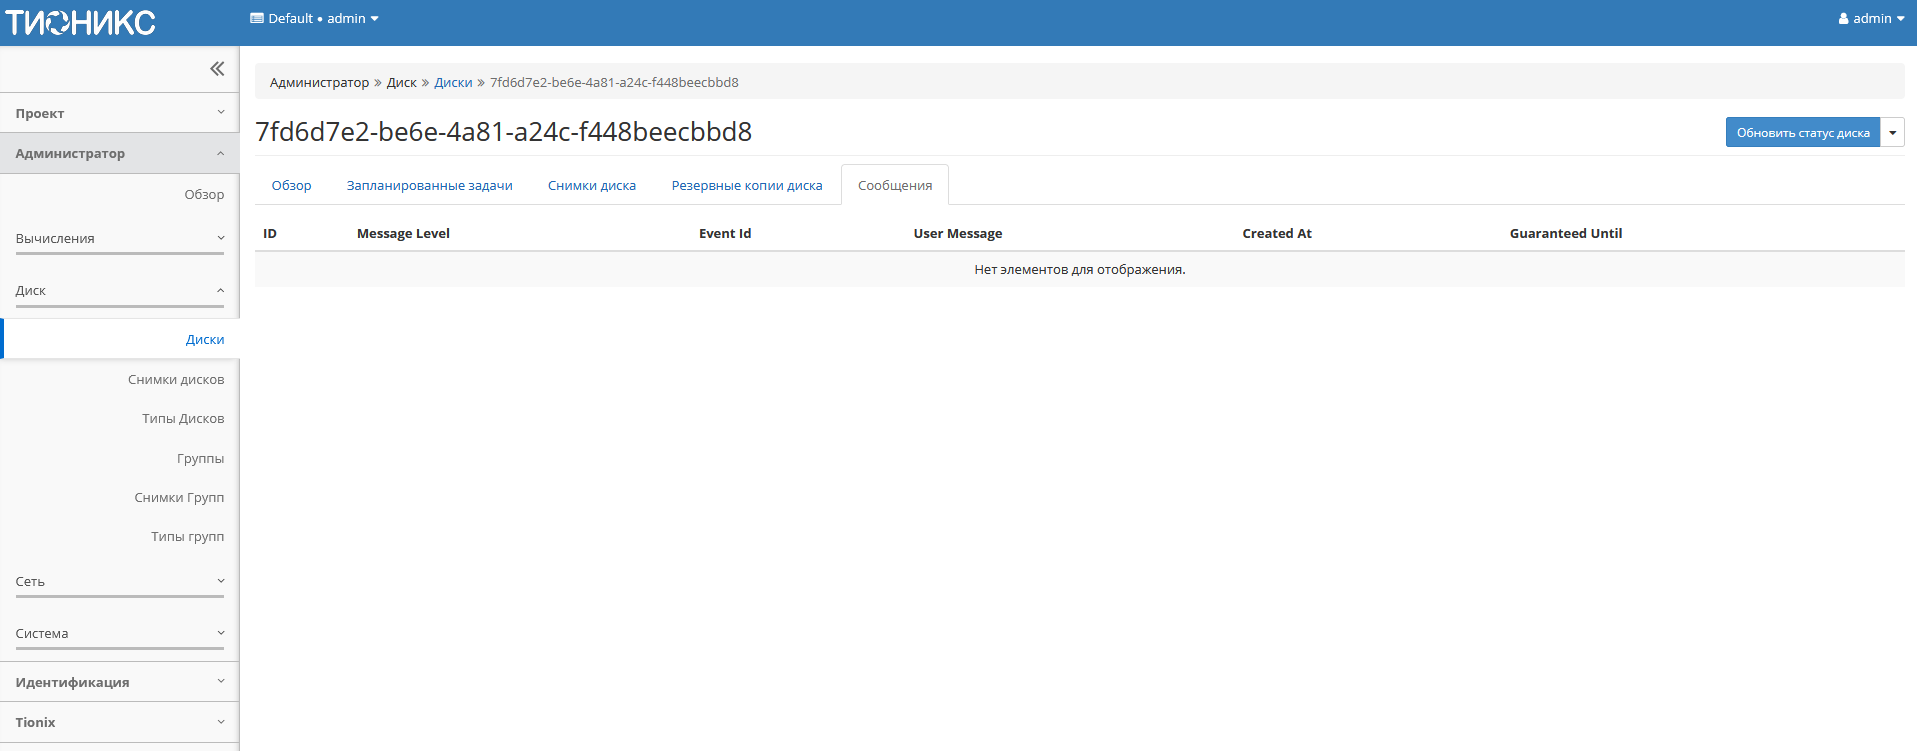The width and height of the screenshot is (1917, 751).
Task: Switch to the Обзор tab
Action: click(291, 186)
